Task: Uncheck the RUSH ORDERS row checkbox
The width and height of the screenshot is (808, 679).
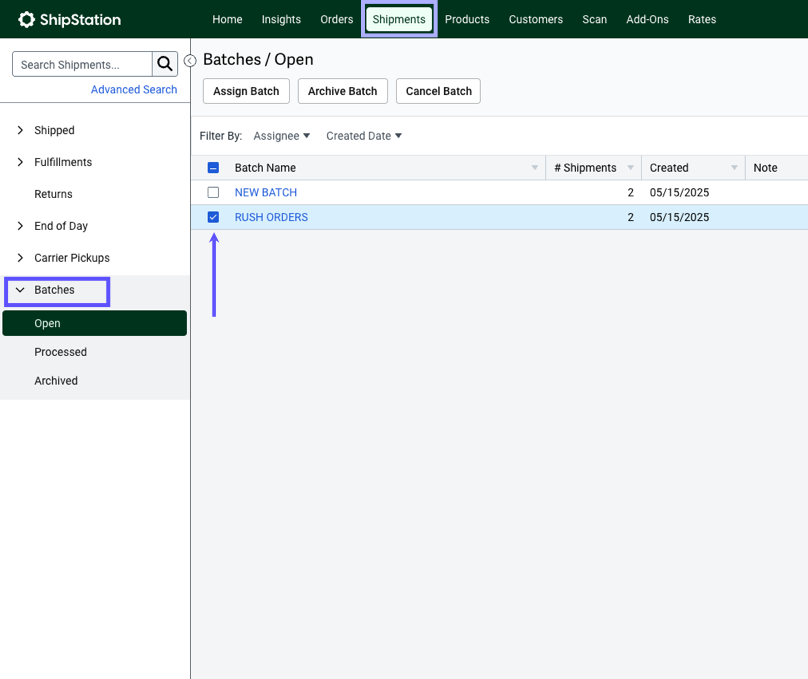Action: pos(213,217)
